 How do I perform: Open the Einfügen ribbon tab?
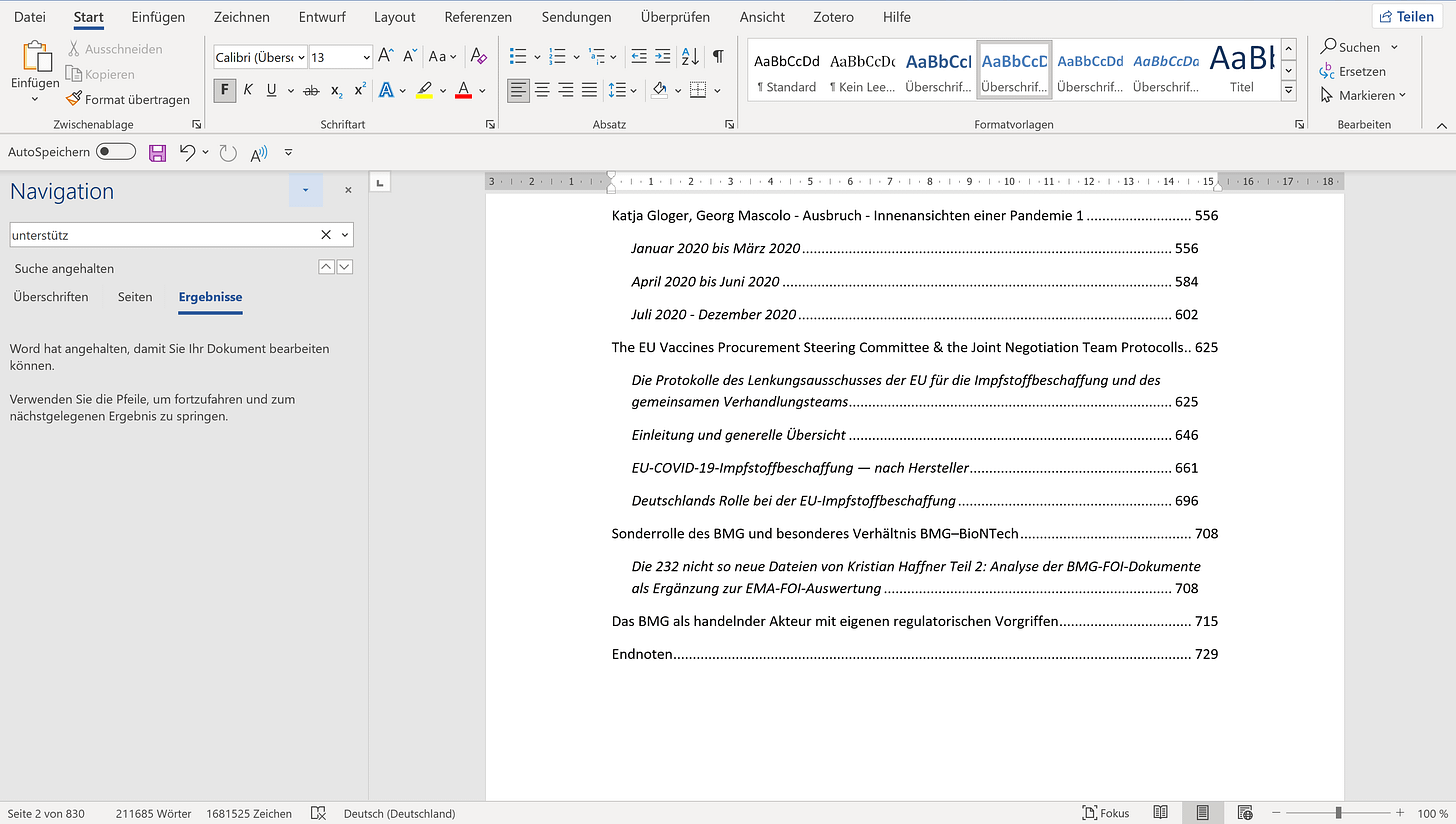(x=158, y=17)
